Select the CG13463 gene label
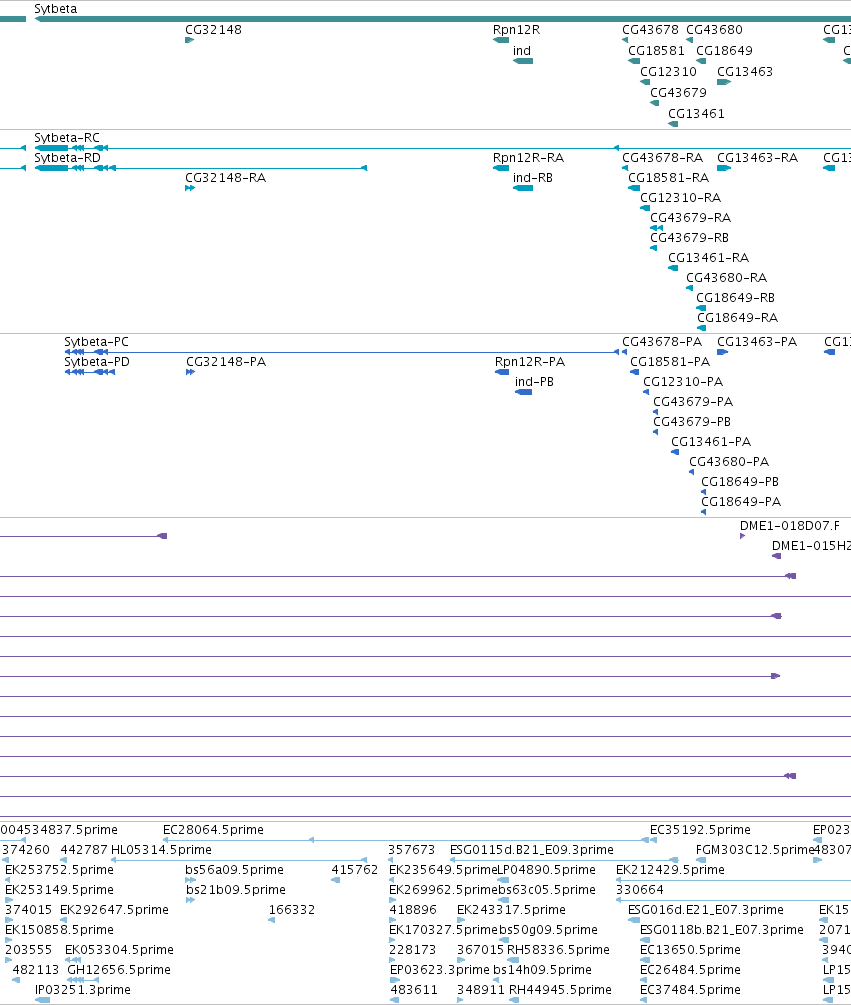 click(x=745, y=72)
